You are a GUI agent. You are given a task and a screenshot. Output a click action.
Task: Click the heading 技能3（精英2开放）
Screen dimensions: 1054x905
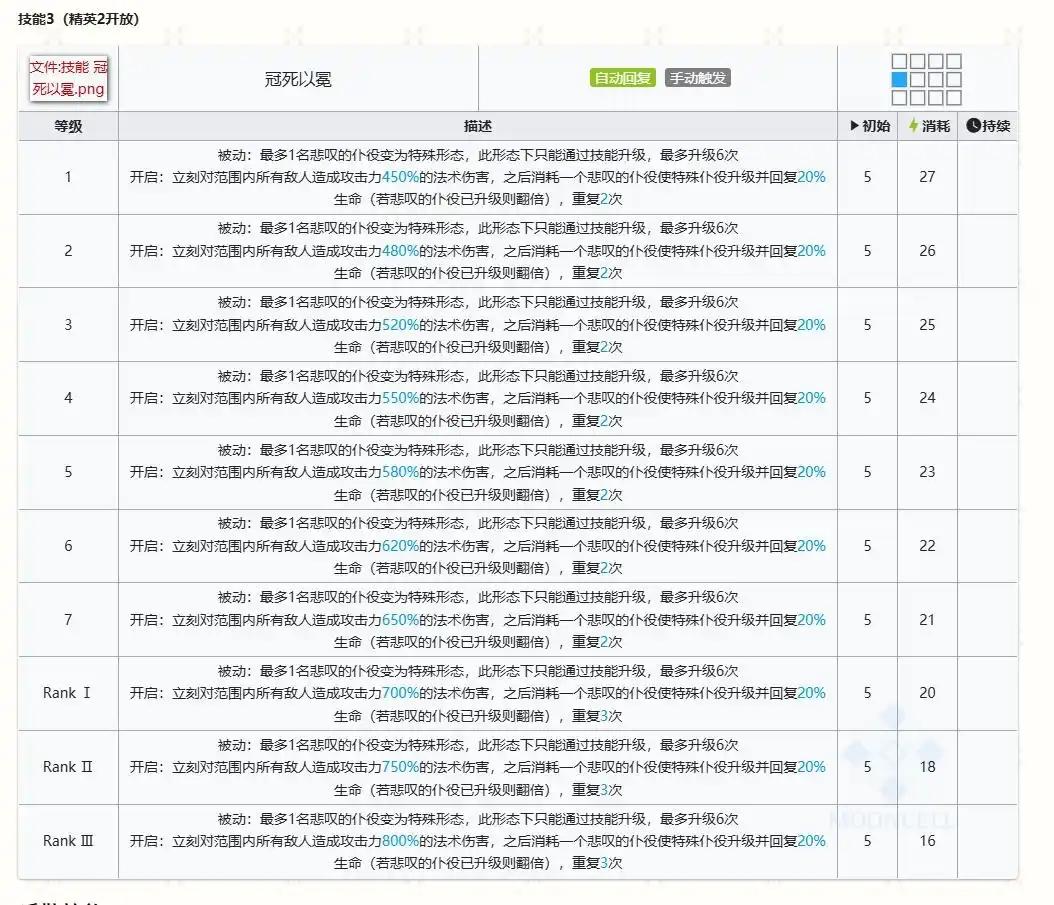click(78, 20)
